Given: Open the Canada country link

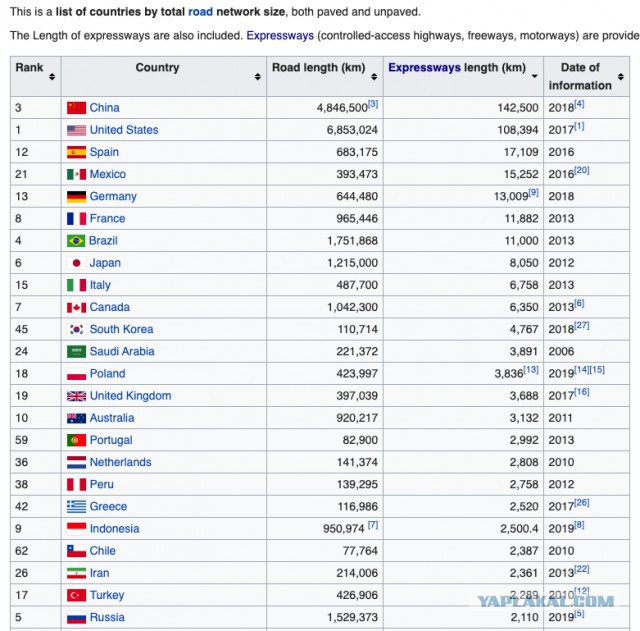Looking at the screenshot, I should pos(109,307).
